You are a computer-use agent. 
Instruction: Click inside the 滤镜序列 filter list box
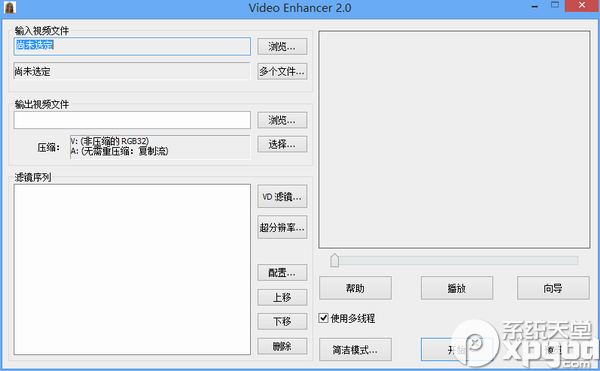point(132,270)
